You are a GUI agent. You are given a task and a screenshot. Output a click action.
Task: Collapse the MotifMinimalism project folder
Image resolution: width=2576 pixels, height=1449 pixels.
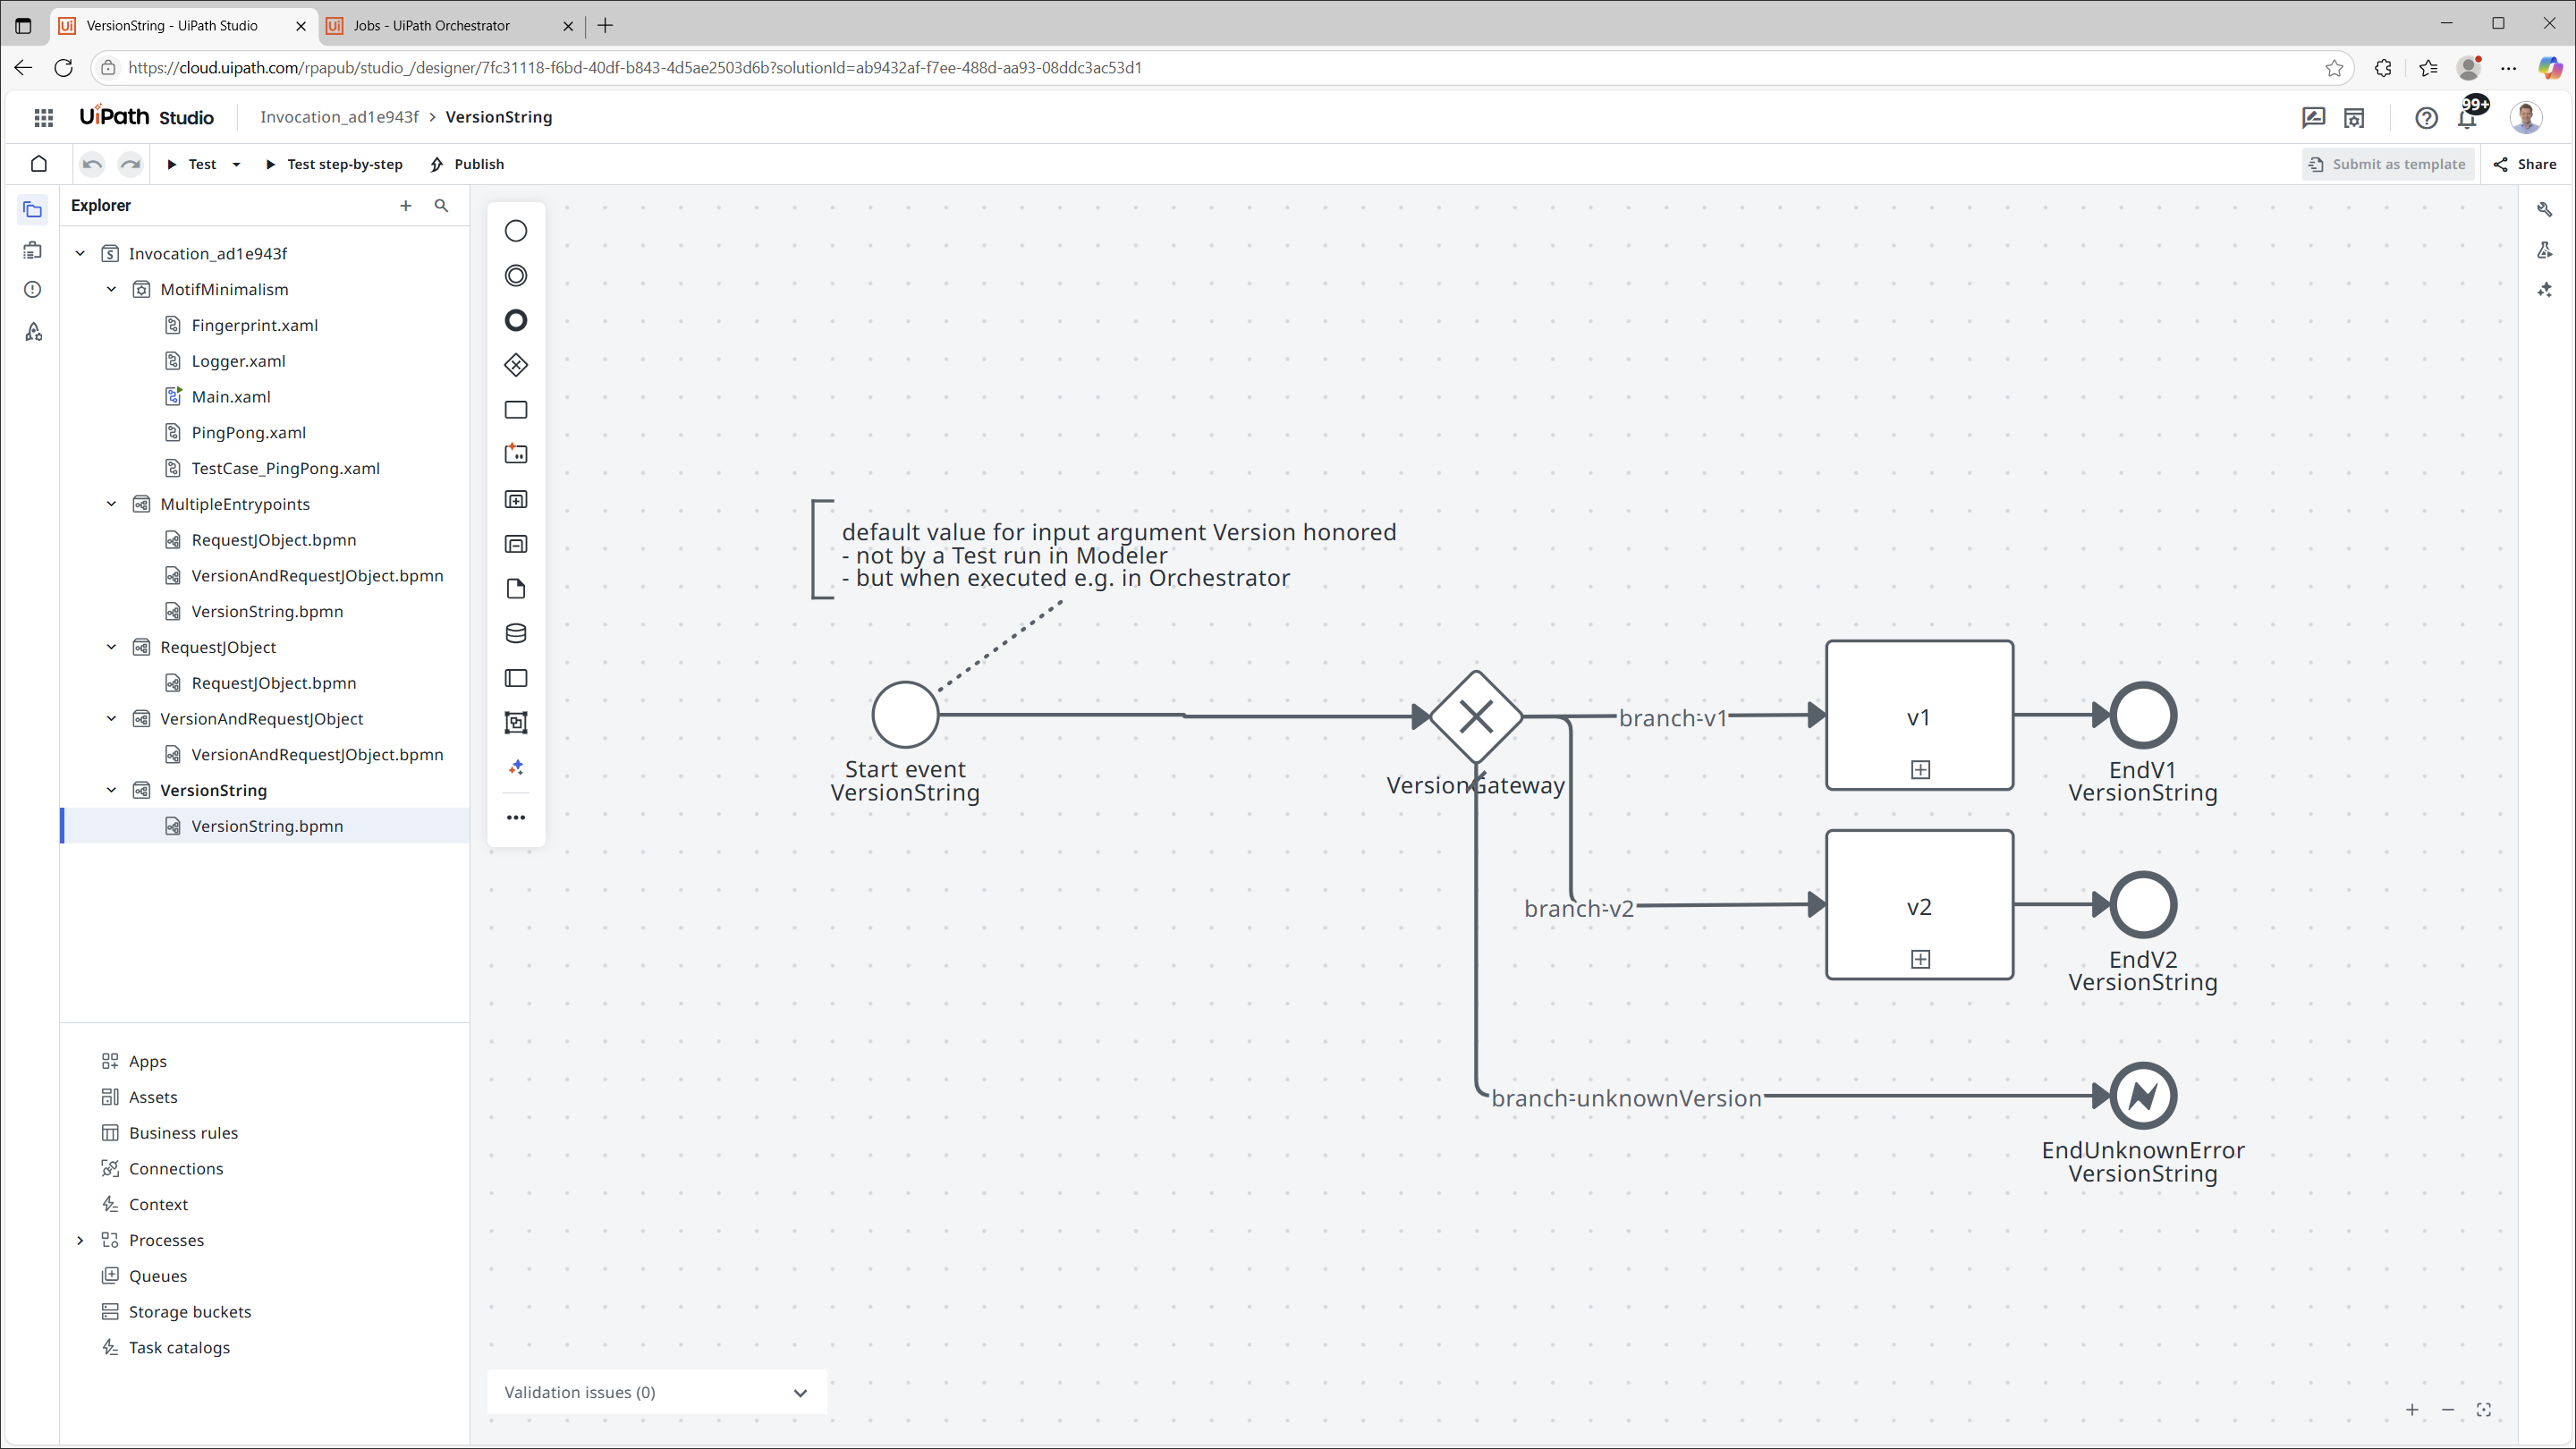click(x=112, y=289)
